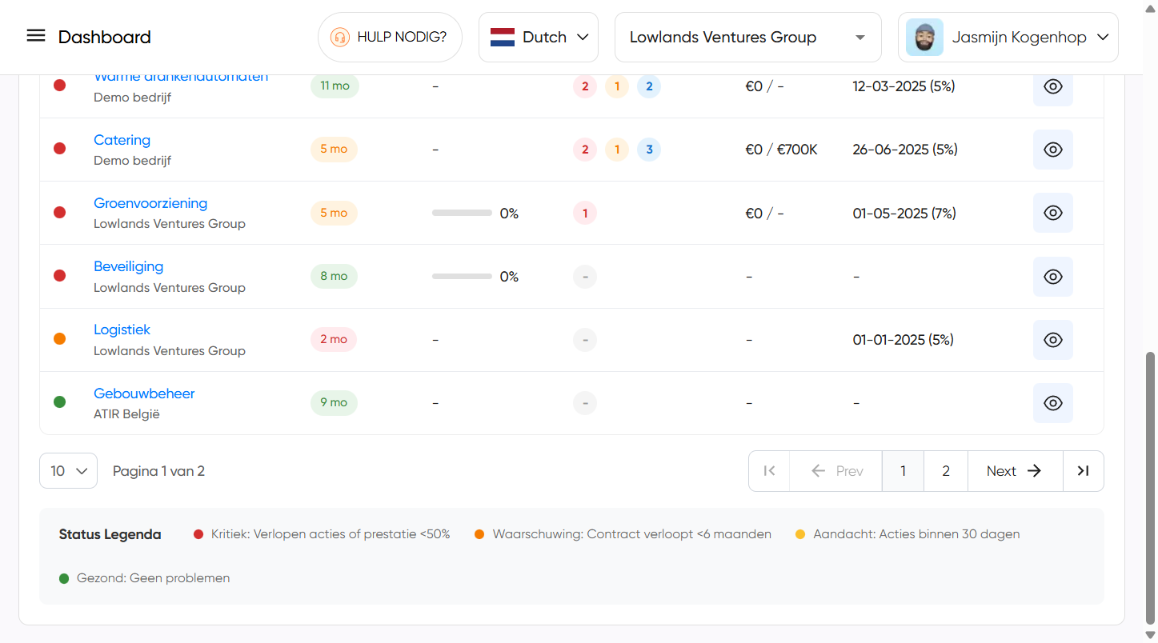
Task: Click Jasmijn Kogenhop's avatar picture
Action: click(924, 37)
